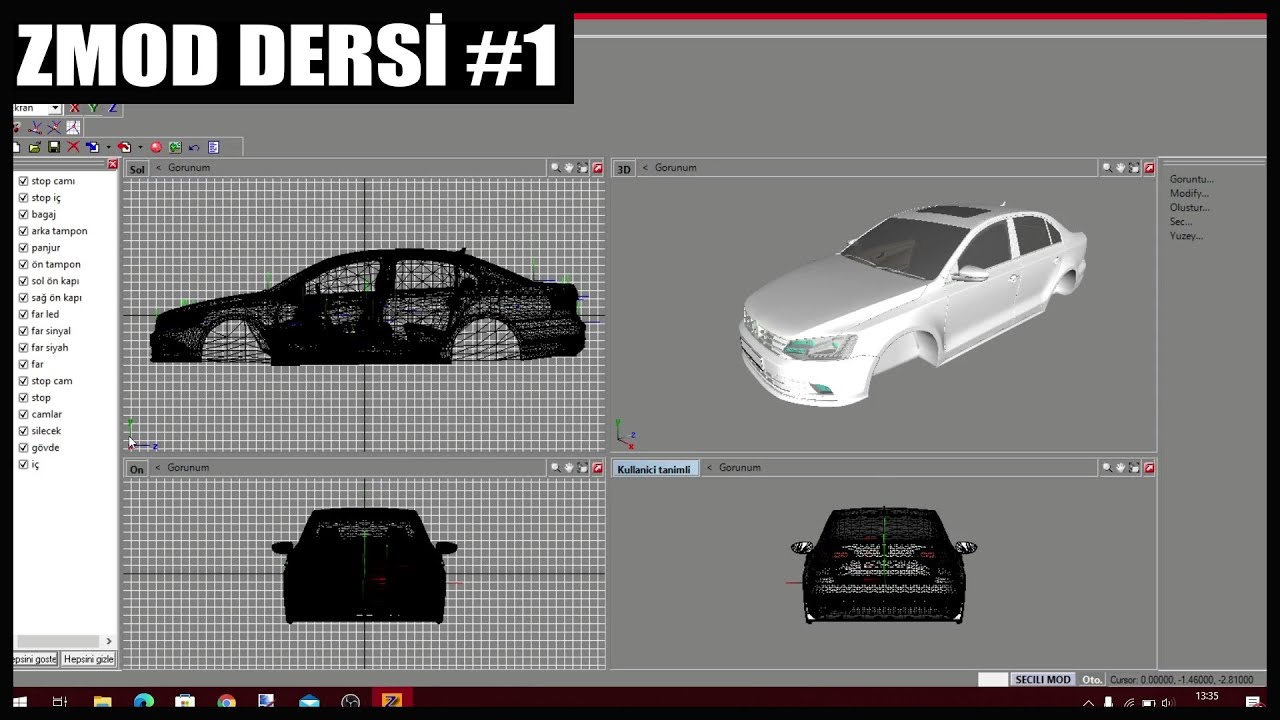Open the Kullanici tanimli view tab
The image size is (1280, 720).
[x=654, y=469]
